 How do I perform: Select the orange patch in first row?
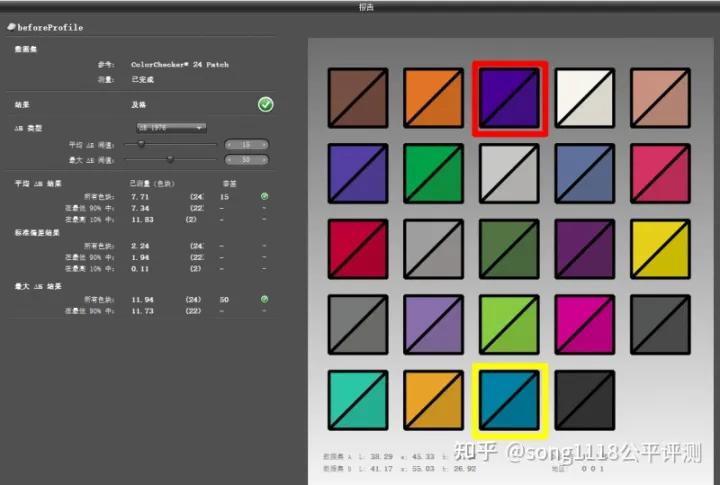[x=434, y=98]
